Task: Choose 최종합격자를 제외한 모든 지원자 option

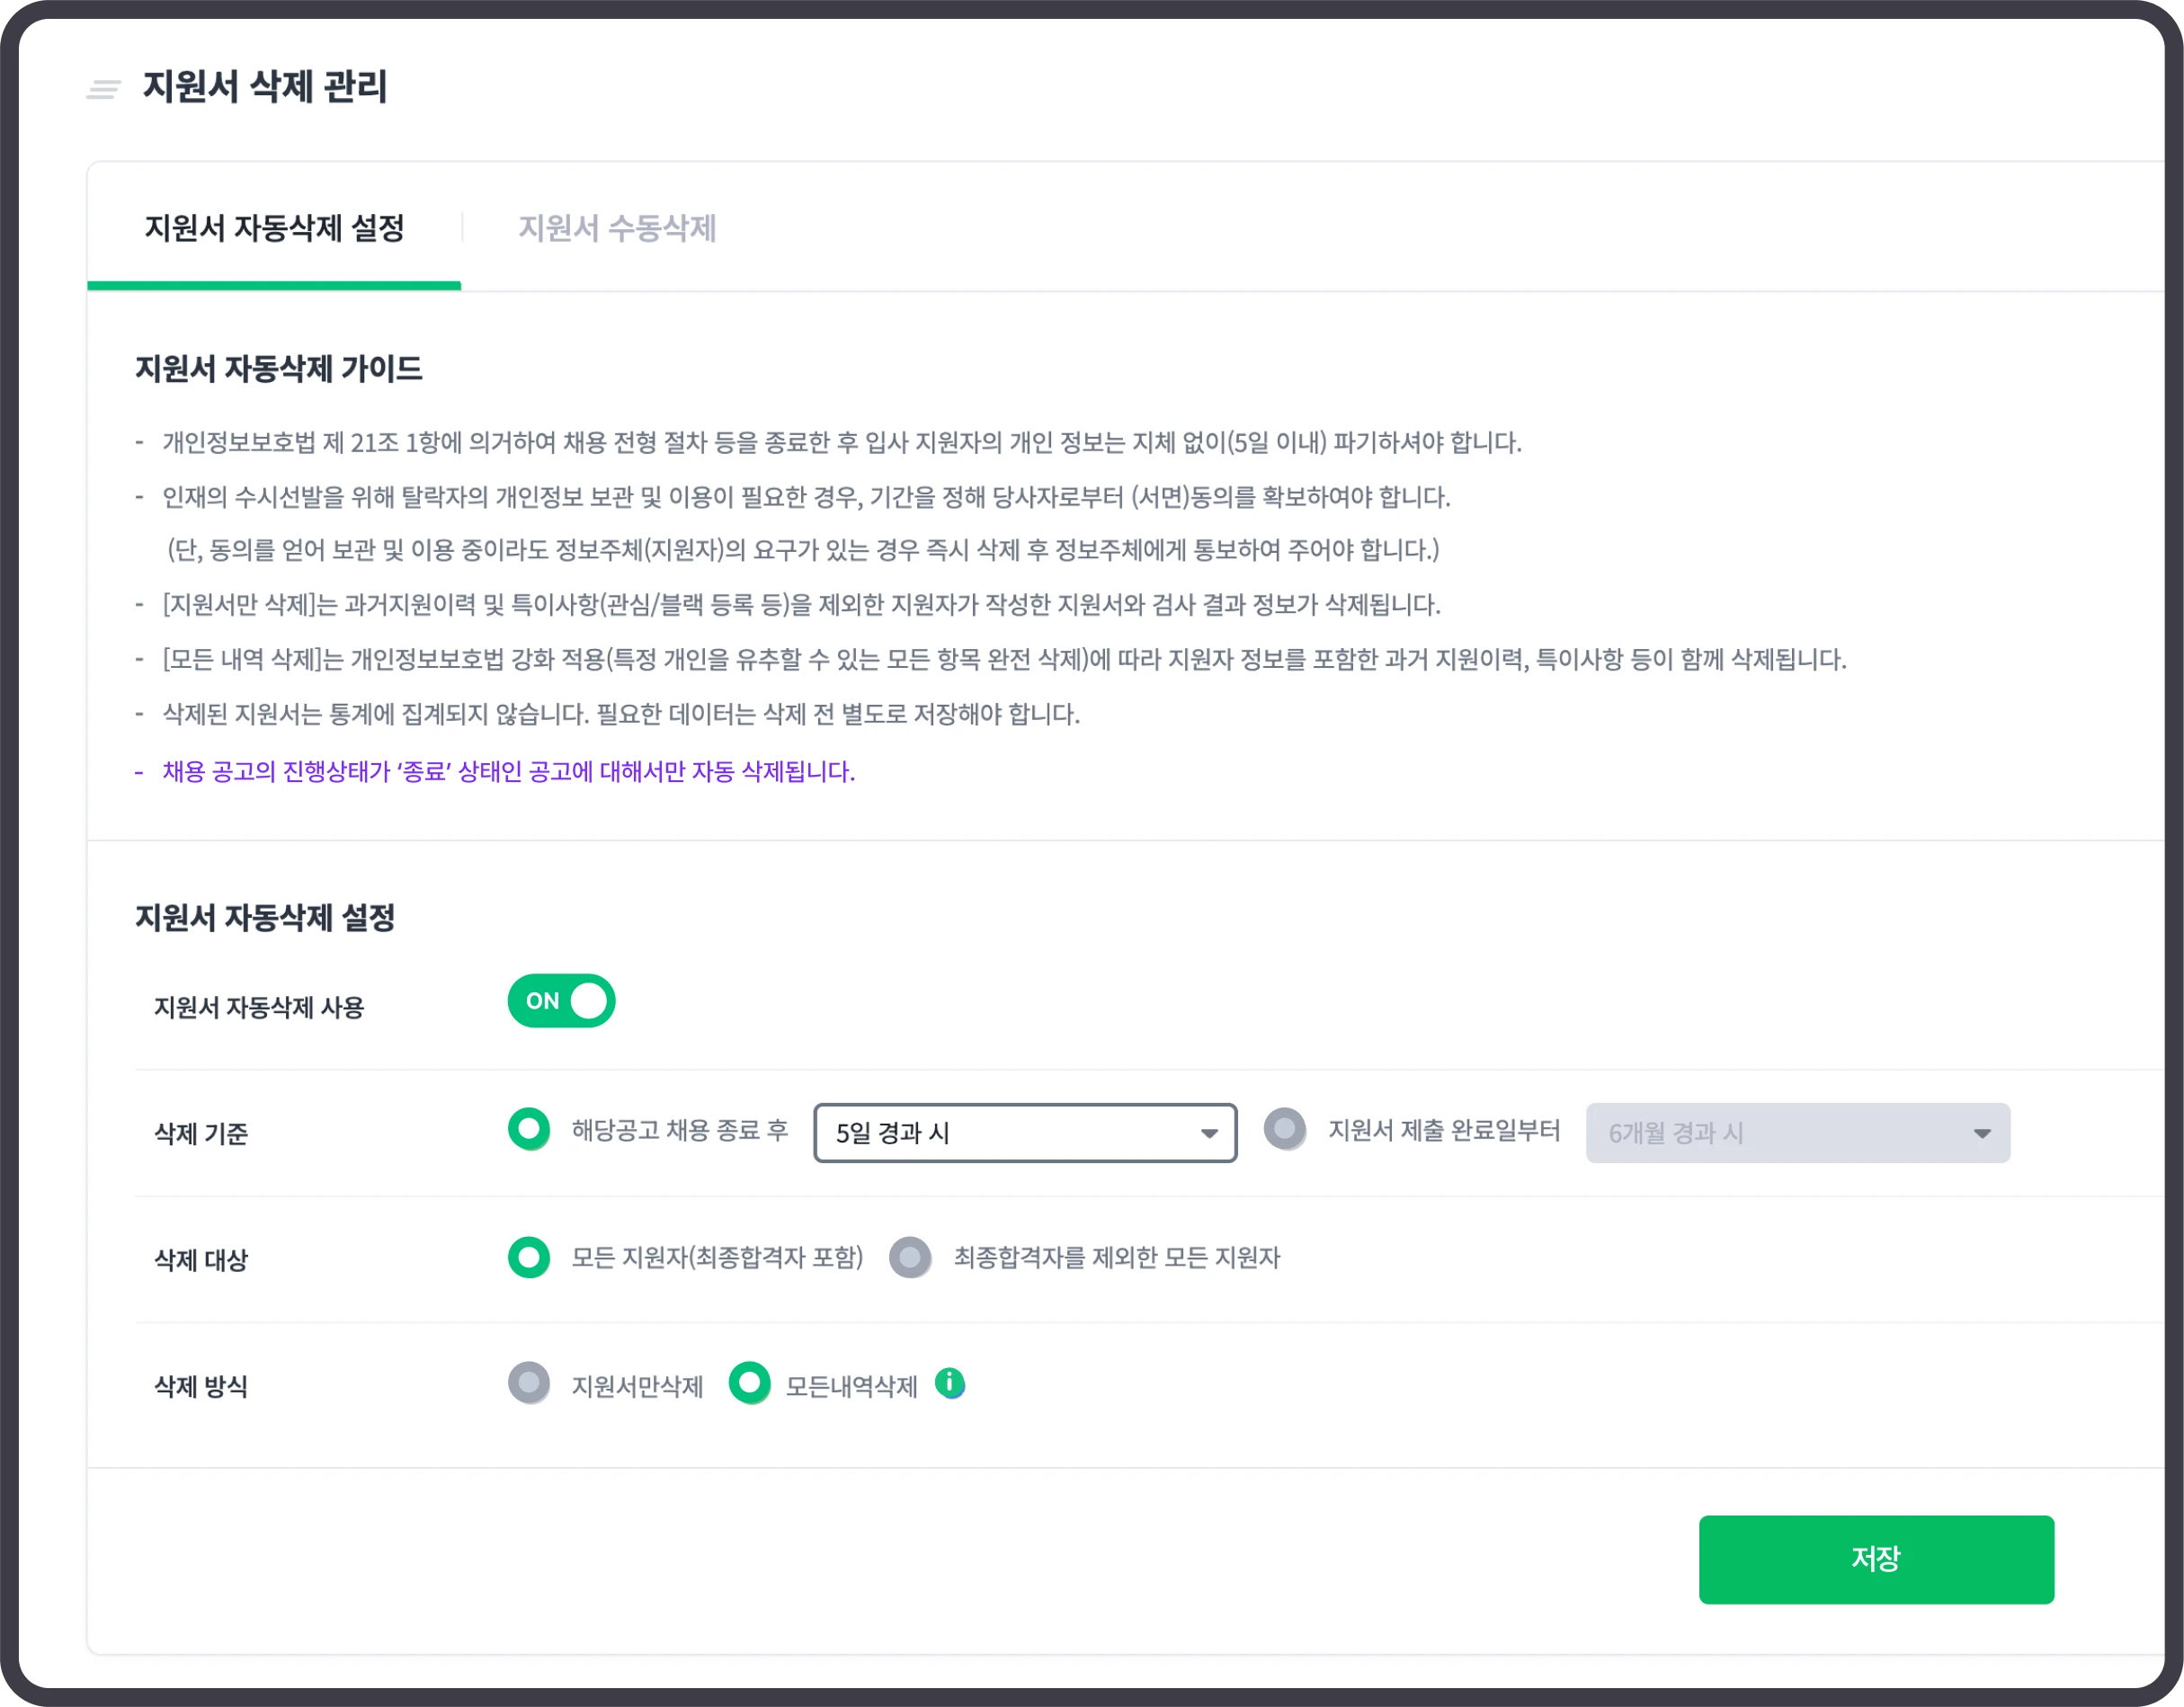Action: tap(910, 1258)
